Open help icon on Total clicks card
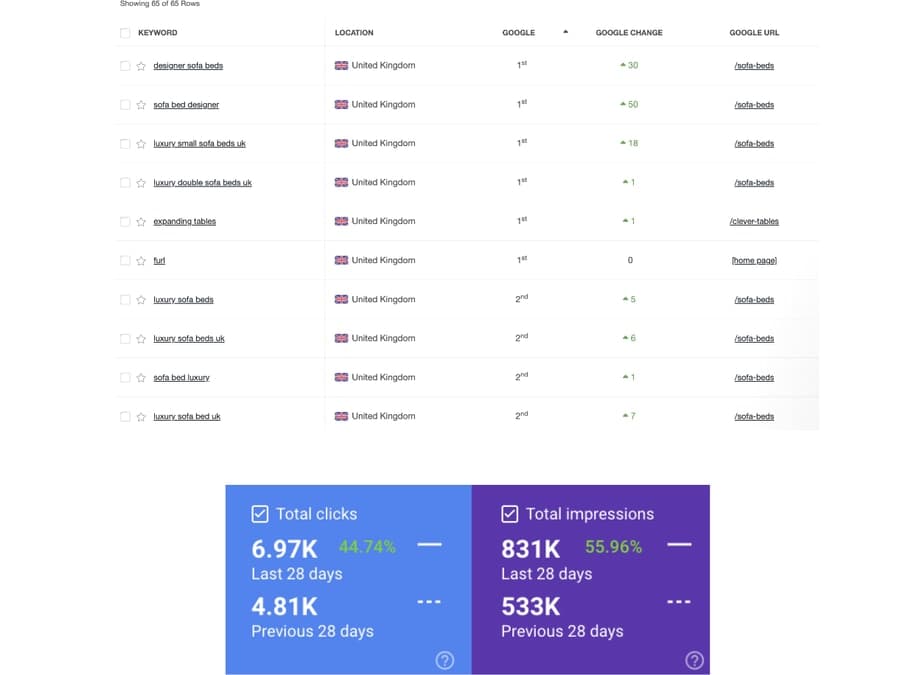900x675 pixels. point(445,661)
